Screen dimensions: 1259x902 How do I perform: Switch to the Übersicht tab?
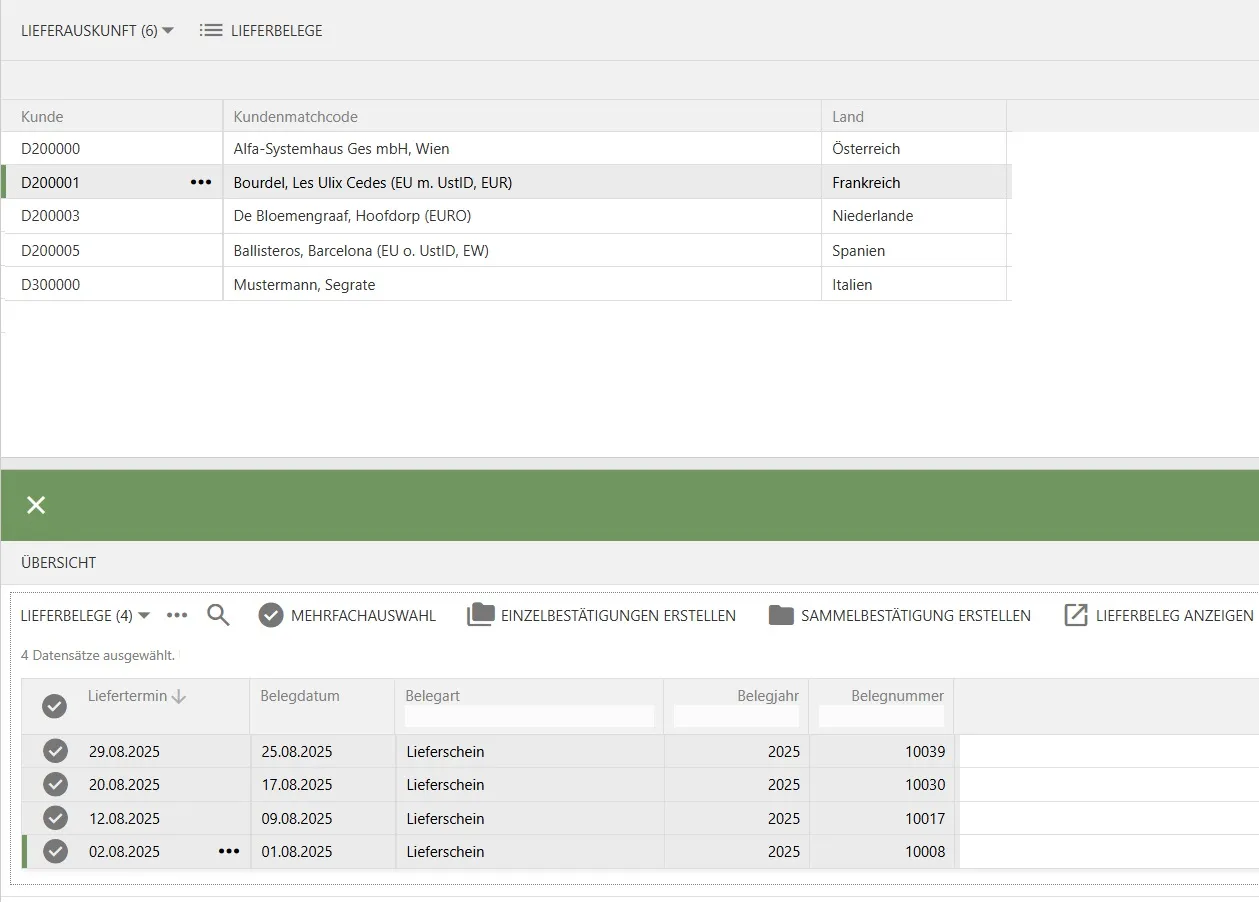(58, 562)
